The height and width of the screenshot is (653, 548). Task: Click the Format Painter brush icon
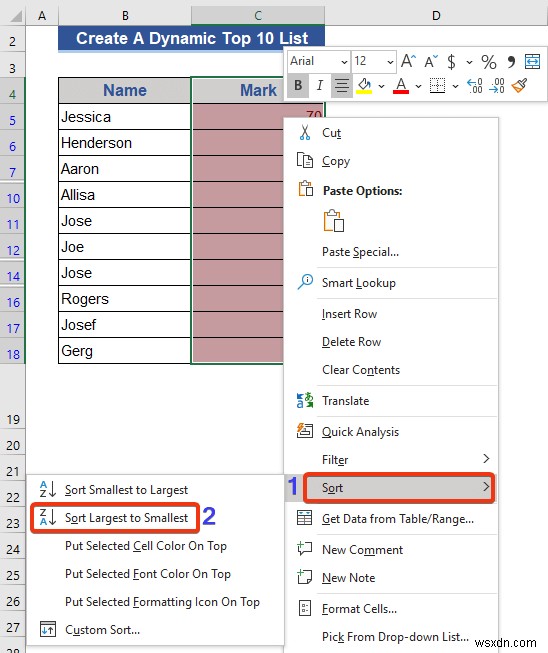point(519,85)
